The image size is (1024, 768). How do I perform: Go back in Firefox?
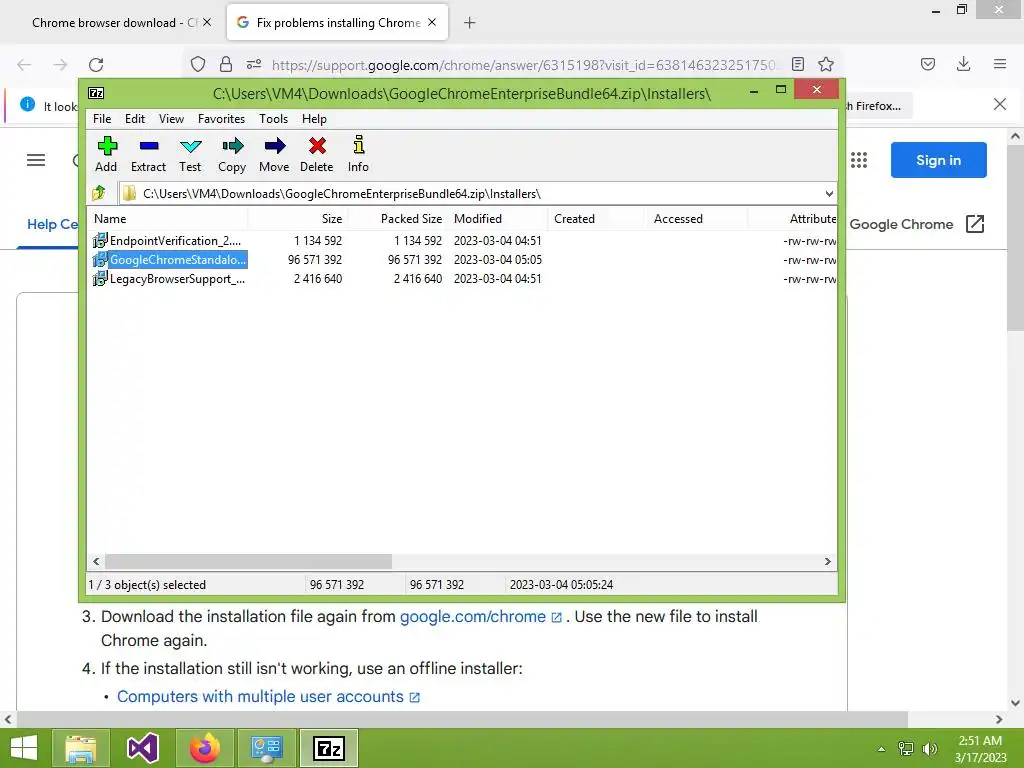point(24,65)
